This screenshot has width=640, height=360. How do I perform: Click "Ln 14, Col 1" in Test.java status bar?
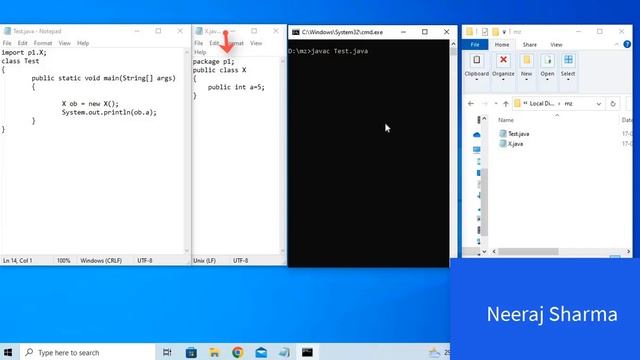[18, 260]
